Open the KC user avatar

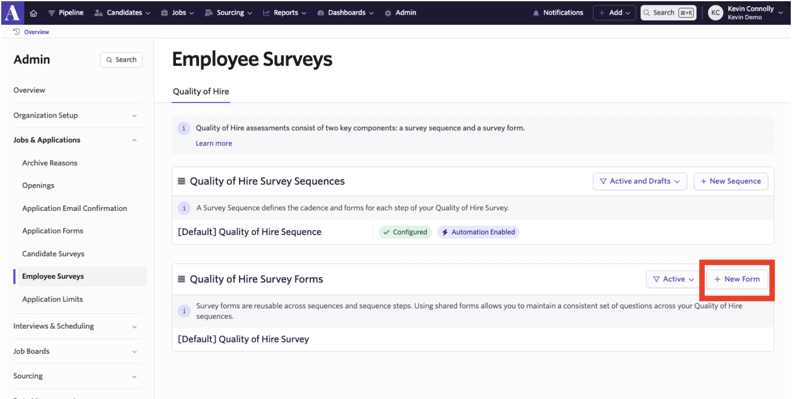(x=715, y=13)
